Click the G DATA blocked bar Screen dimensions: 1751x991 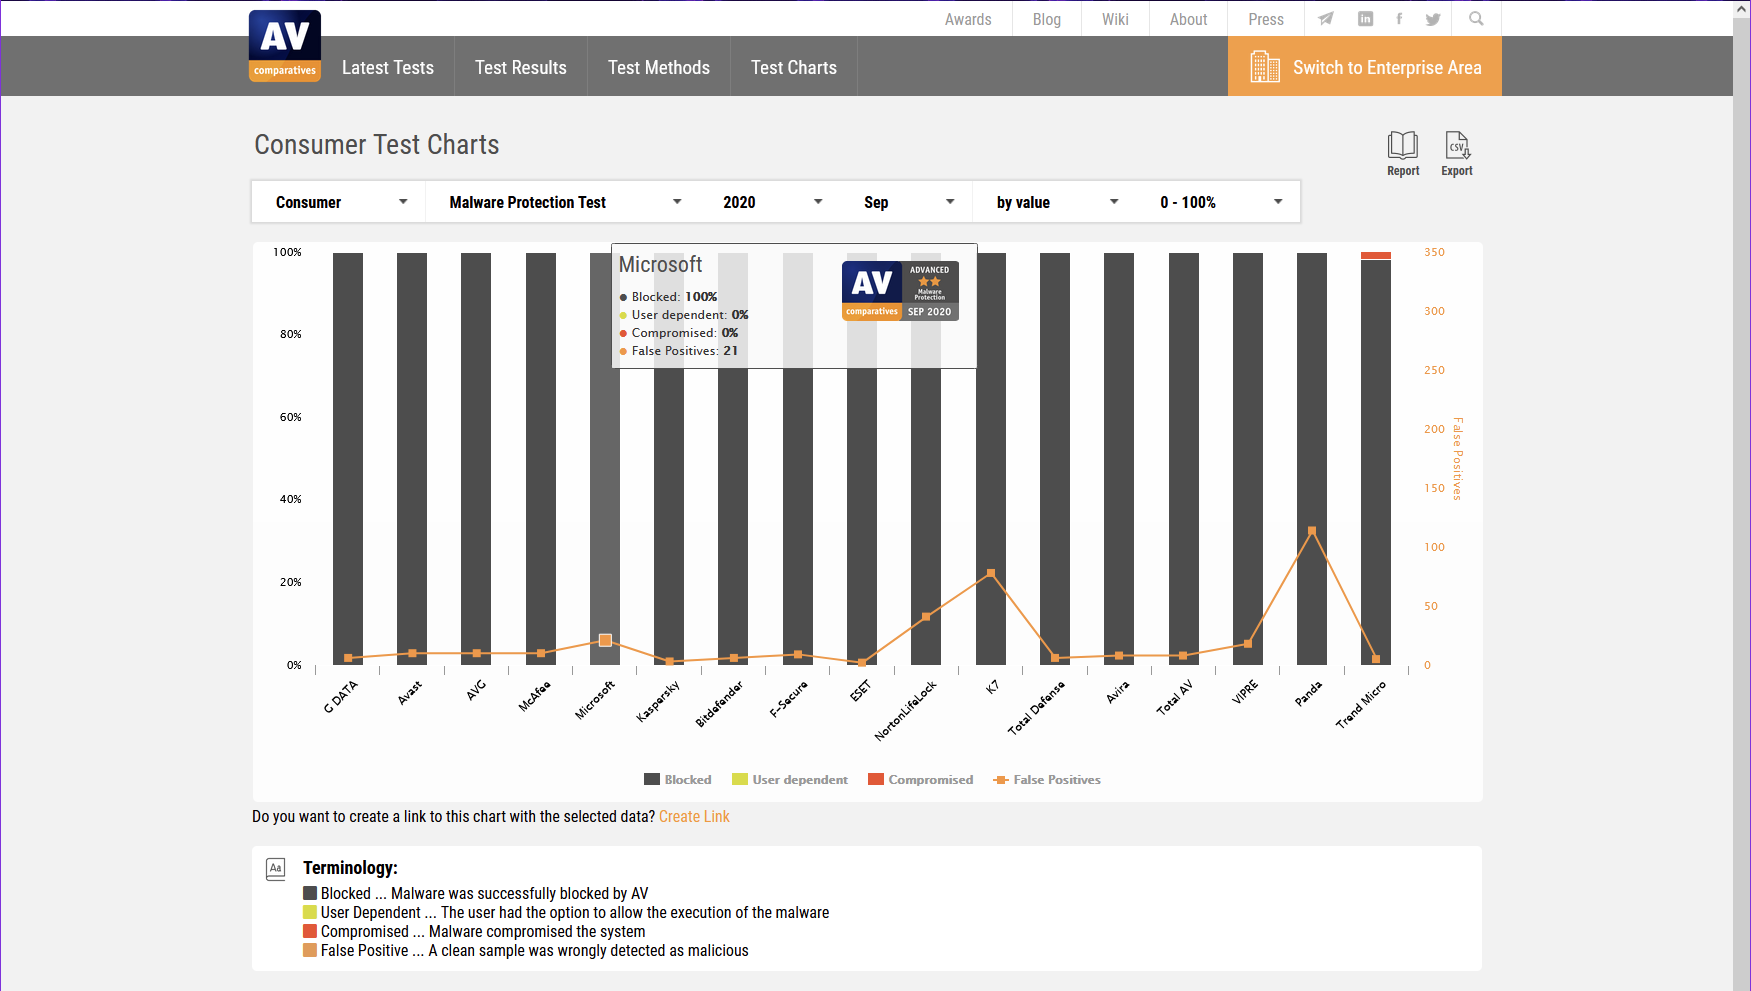(x=348, y=459)
